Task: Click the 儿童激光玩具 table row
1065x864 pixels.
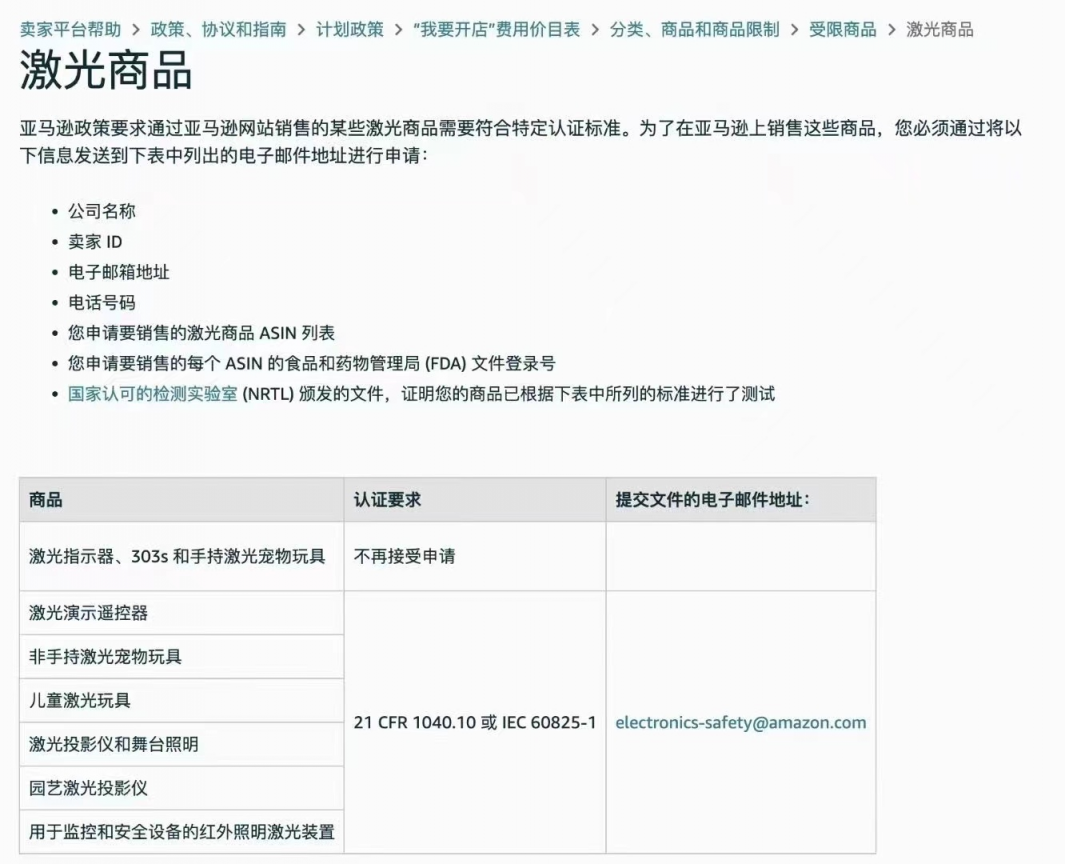Action: pyautogui.click(x=181, y=700)
